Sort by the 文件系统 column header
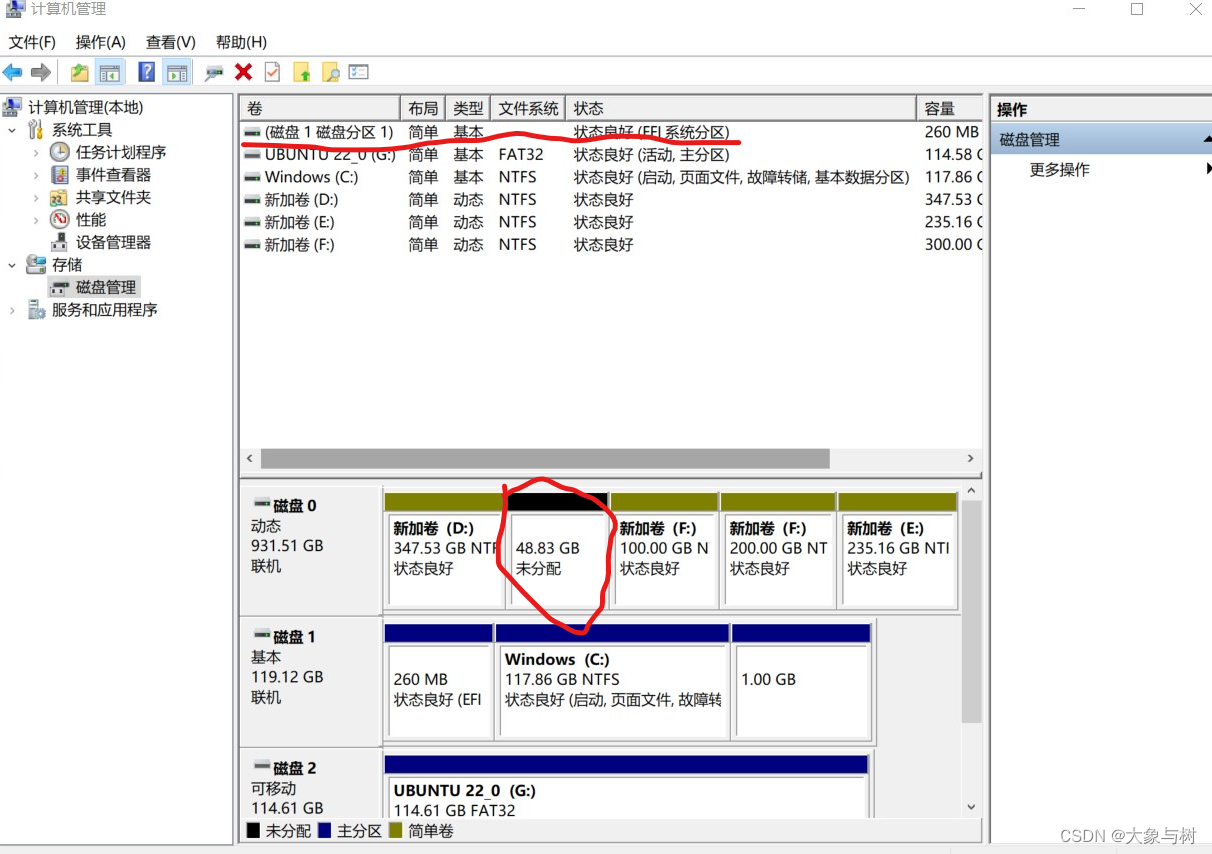 (x=528, y=108)
